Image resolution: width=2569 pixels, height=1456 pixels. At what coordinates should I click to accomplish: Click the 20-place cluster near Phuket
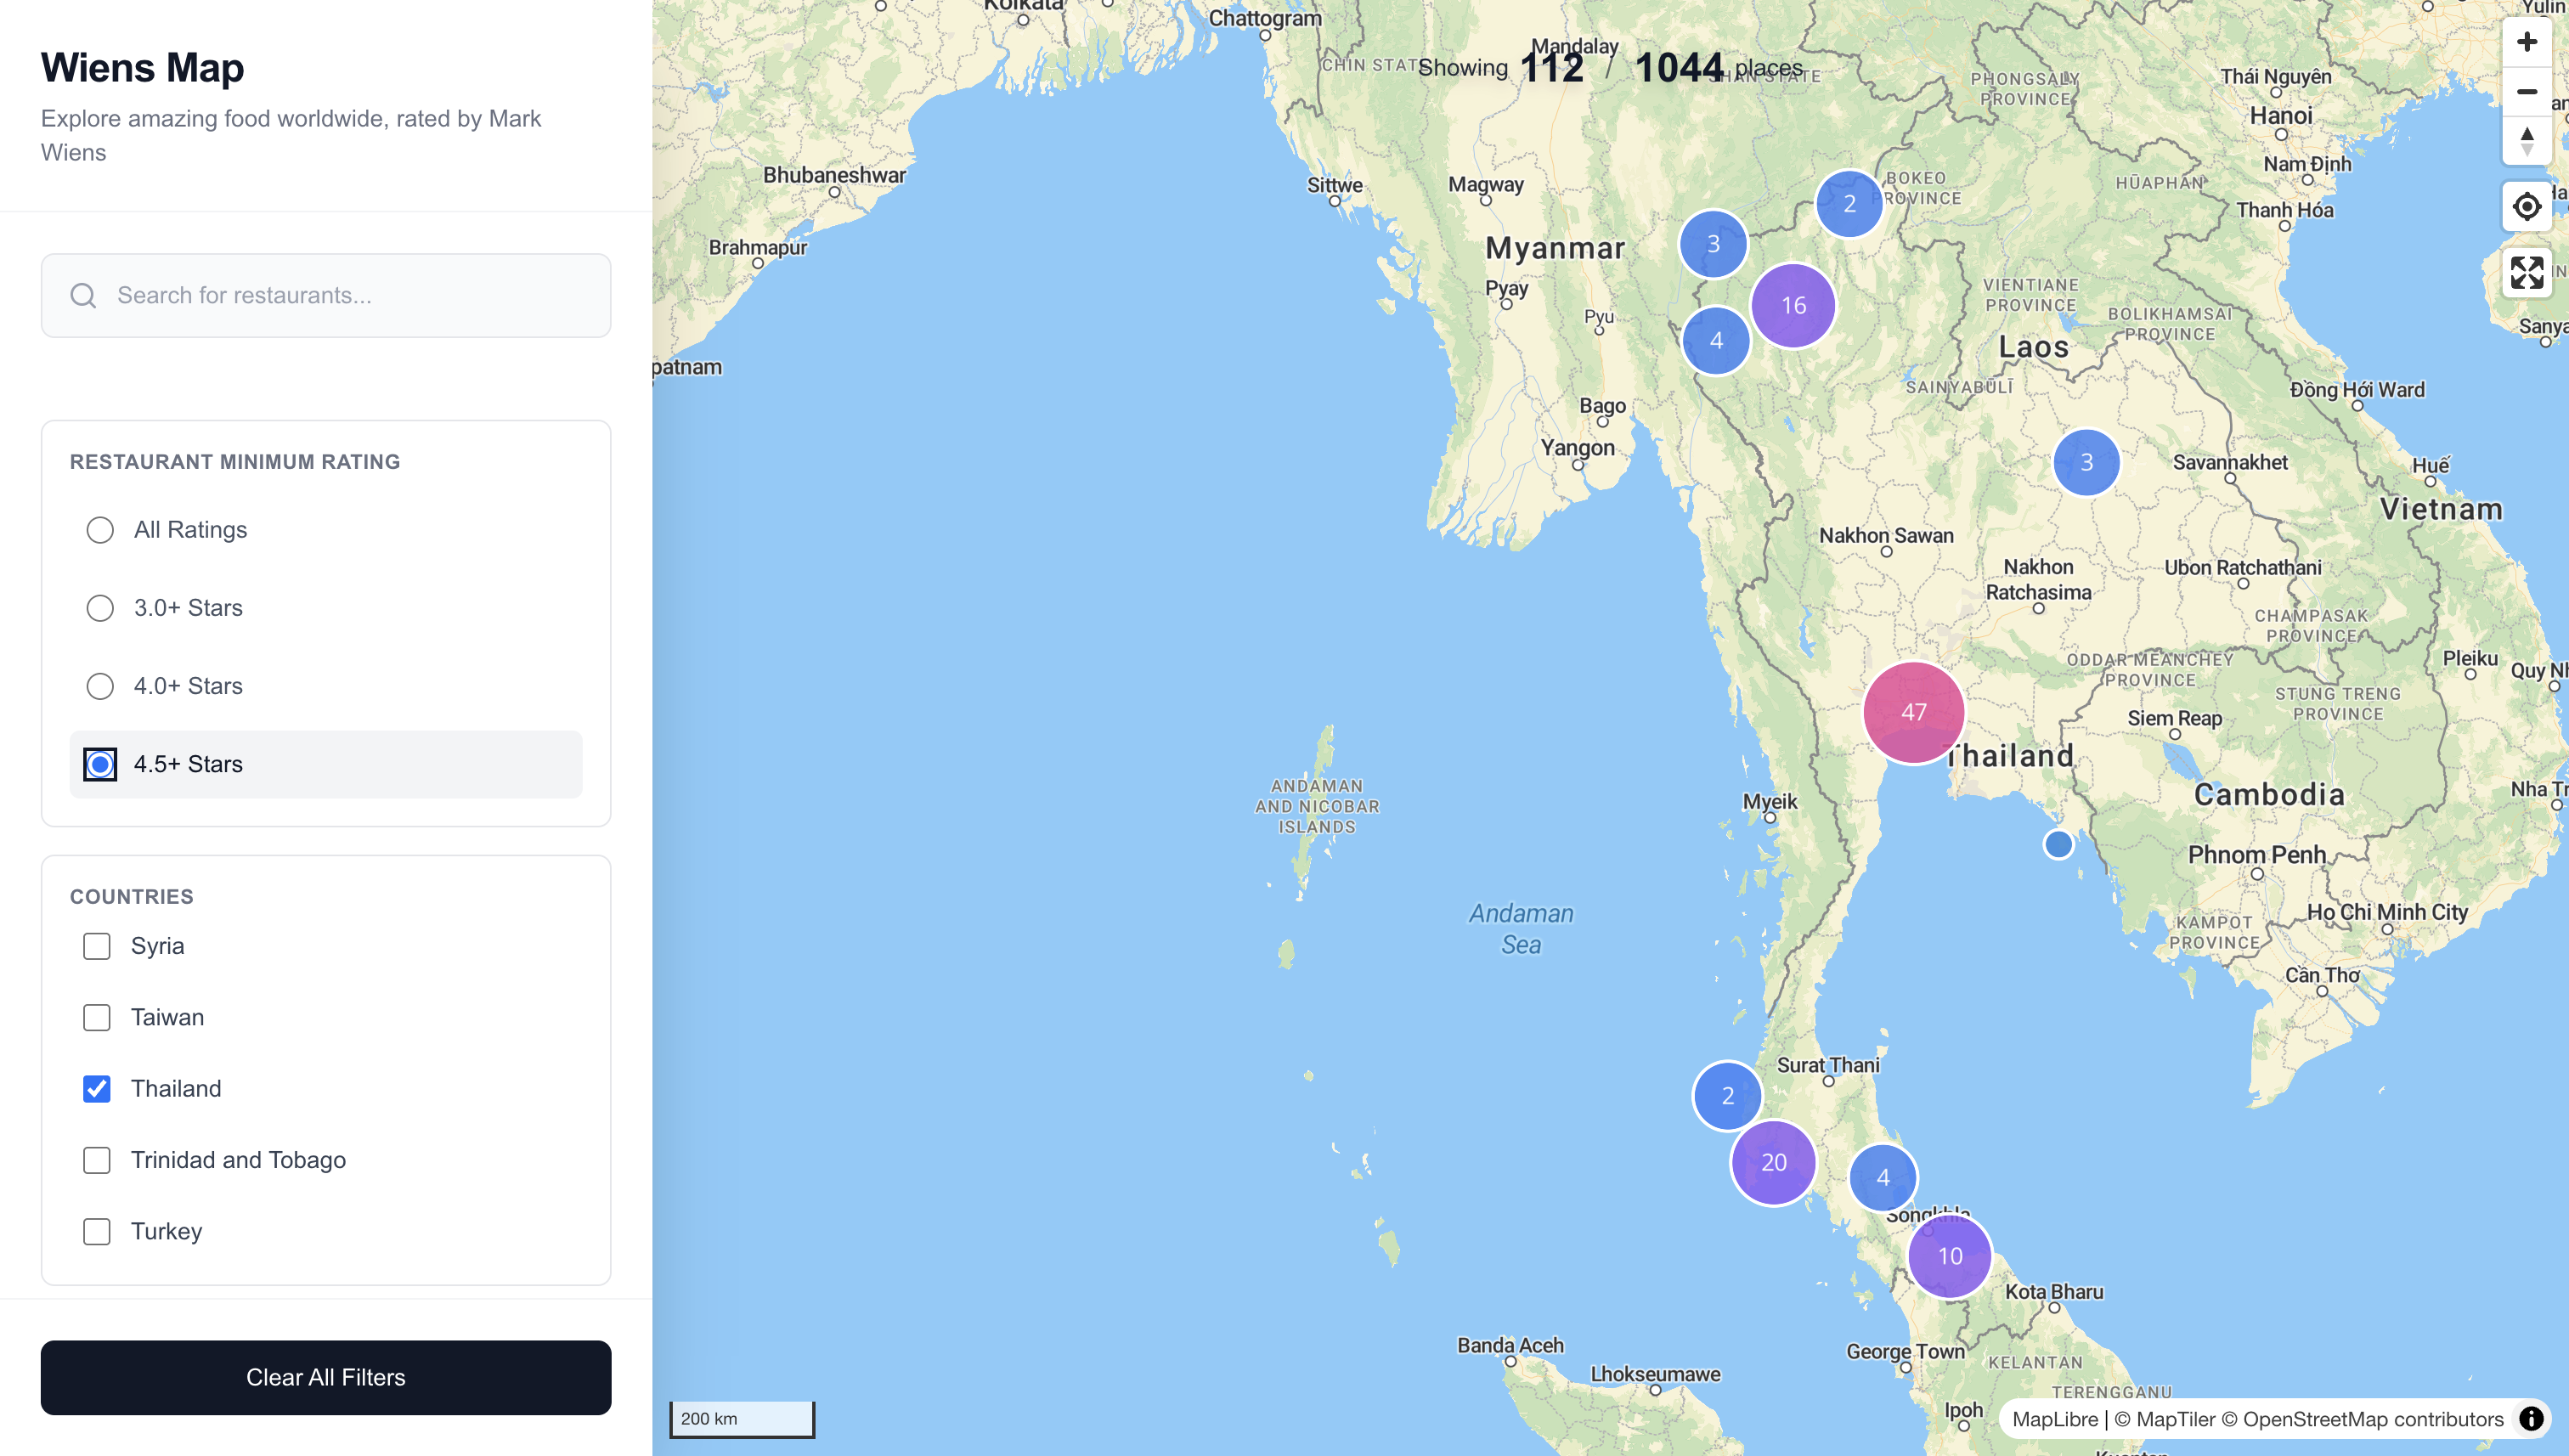click(1773, 1162)
